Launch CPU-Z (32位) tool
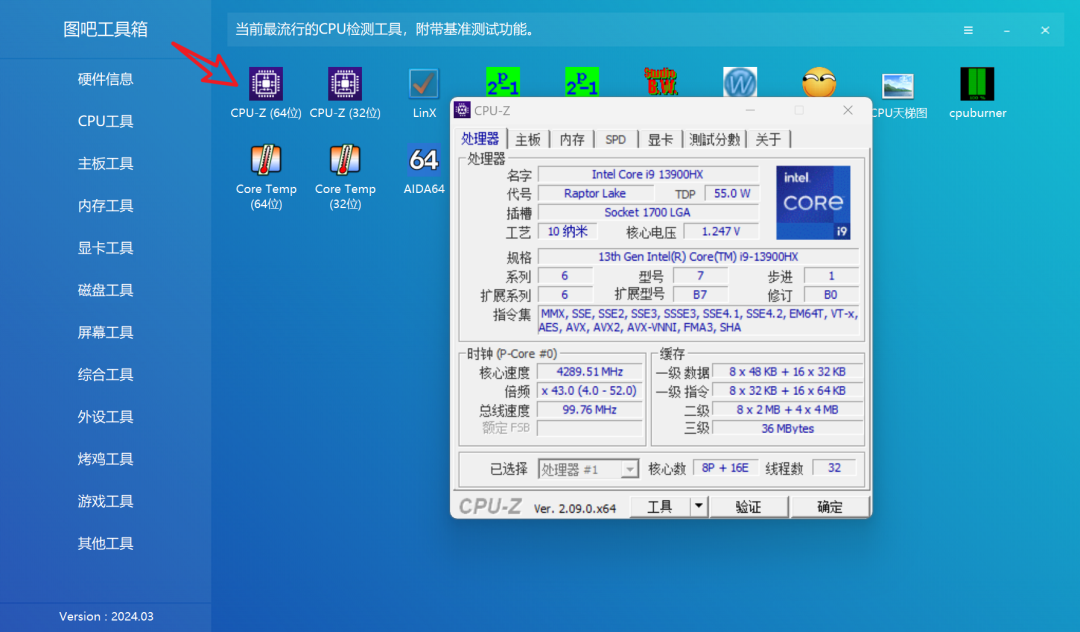The image size is (1080, 632). (345, 93)
